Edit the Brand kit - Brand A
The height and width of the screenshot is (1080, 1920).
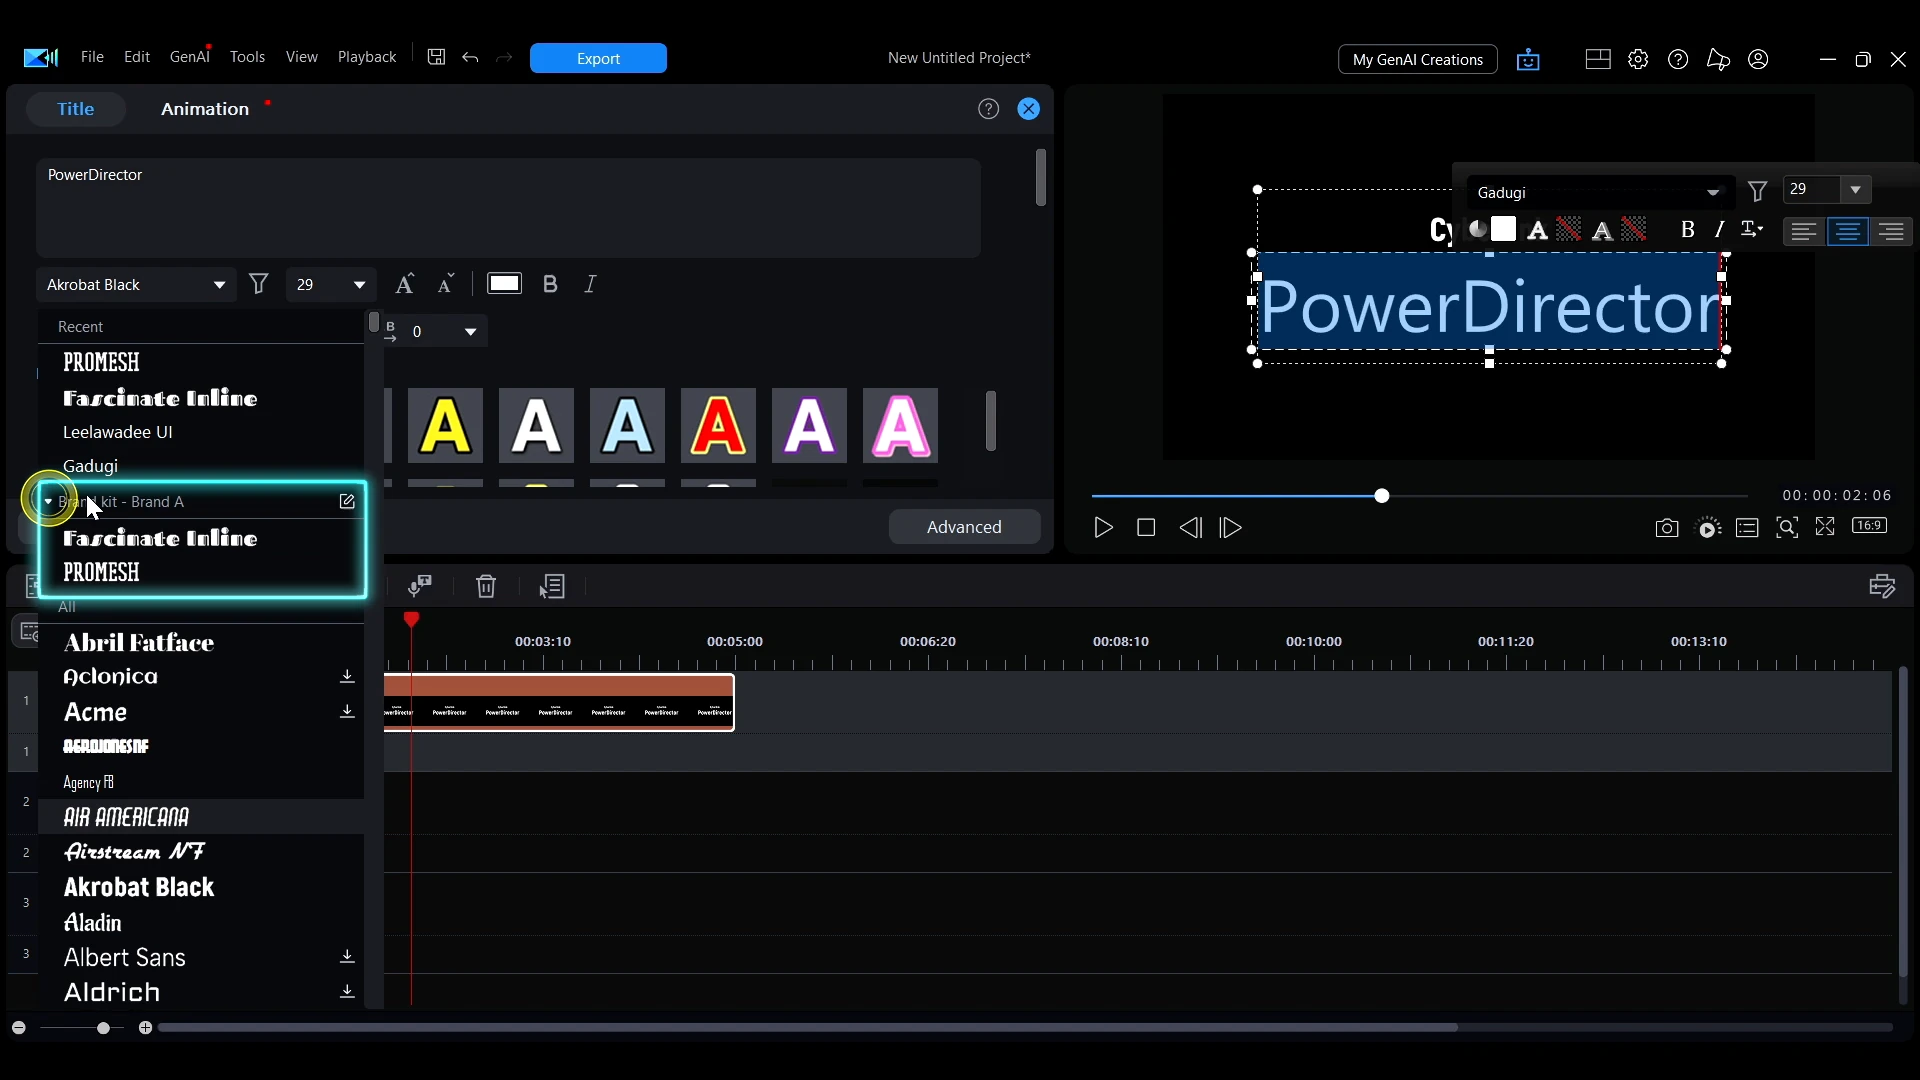tap(347, 501)
